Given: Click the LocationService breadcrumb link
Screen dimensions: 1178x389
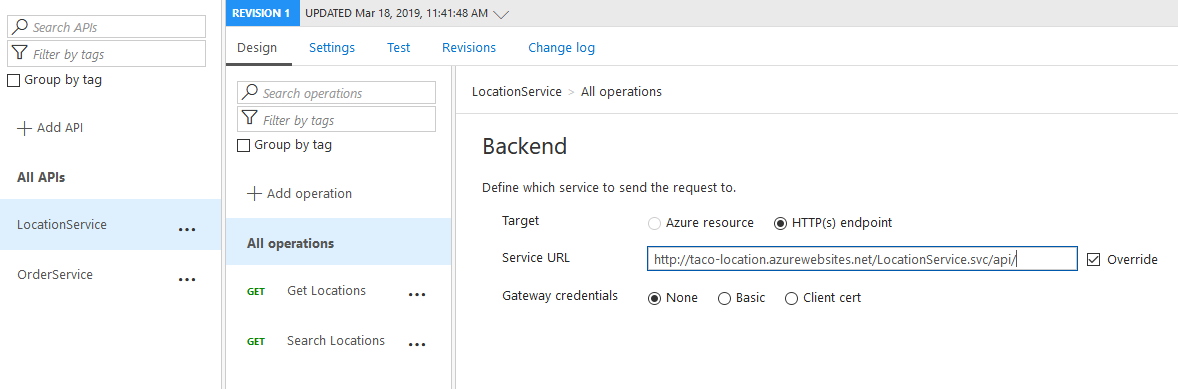Looking at the screenshot, I should pyautogui.click(x=517, y=92).
